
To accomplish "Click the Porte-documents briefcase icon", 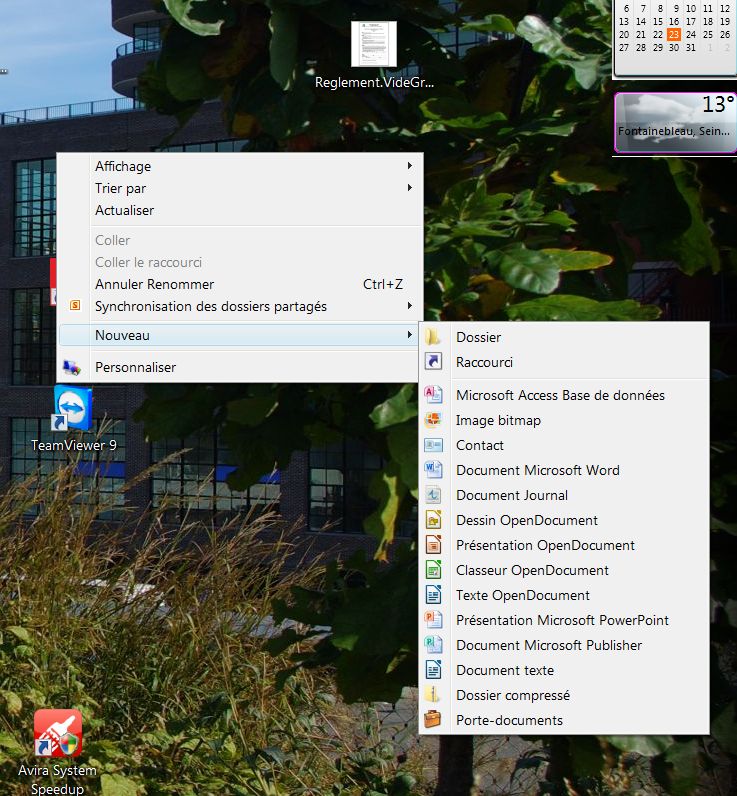I will pos(433,720).
